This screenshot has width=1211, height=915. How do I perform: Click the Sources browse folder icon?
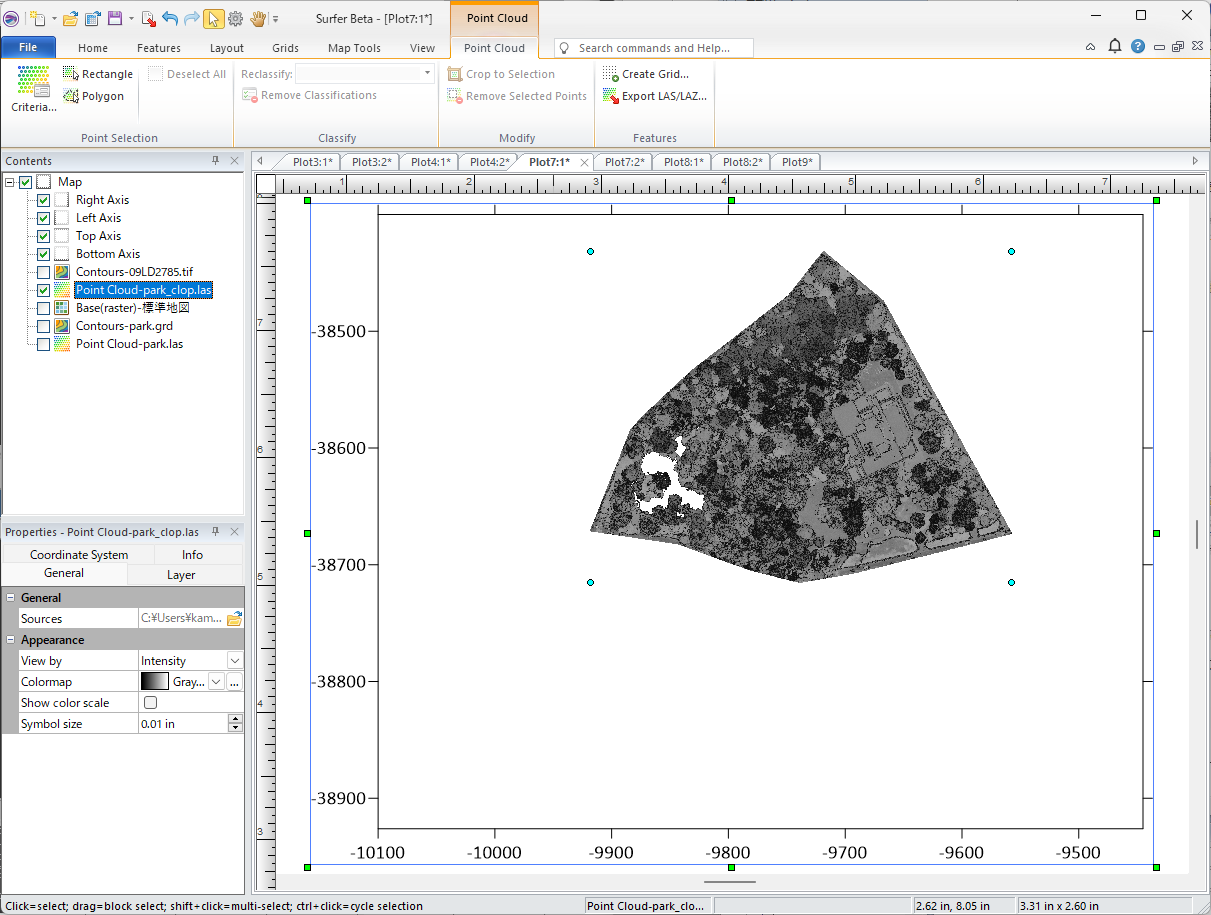pyautogui.click(x=234, y=619)
